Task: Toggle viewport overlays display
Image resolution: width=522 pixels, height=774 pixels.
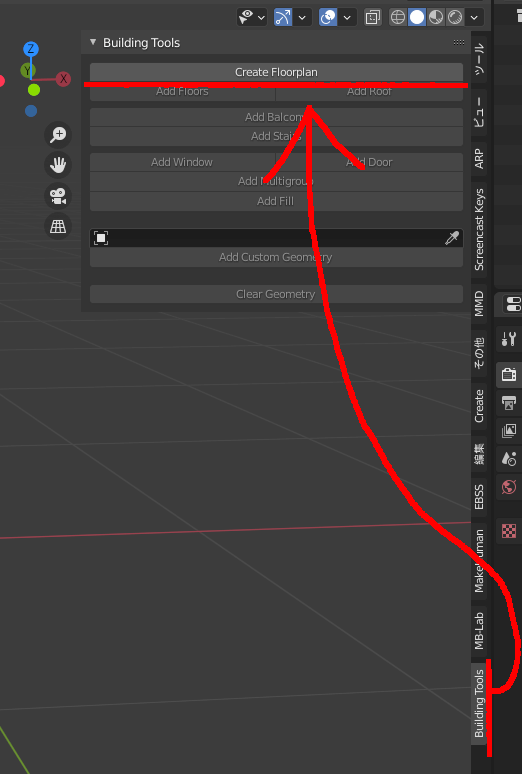Action: point(328,17)
